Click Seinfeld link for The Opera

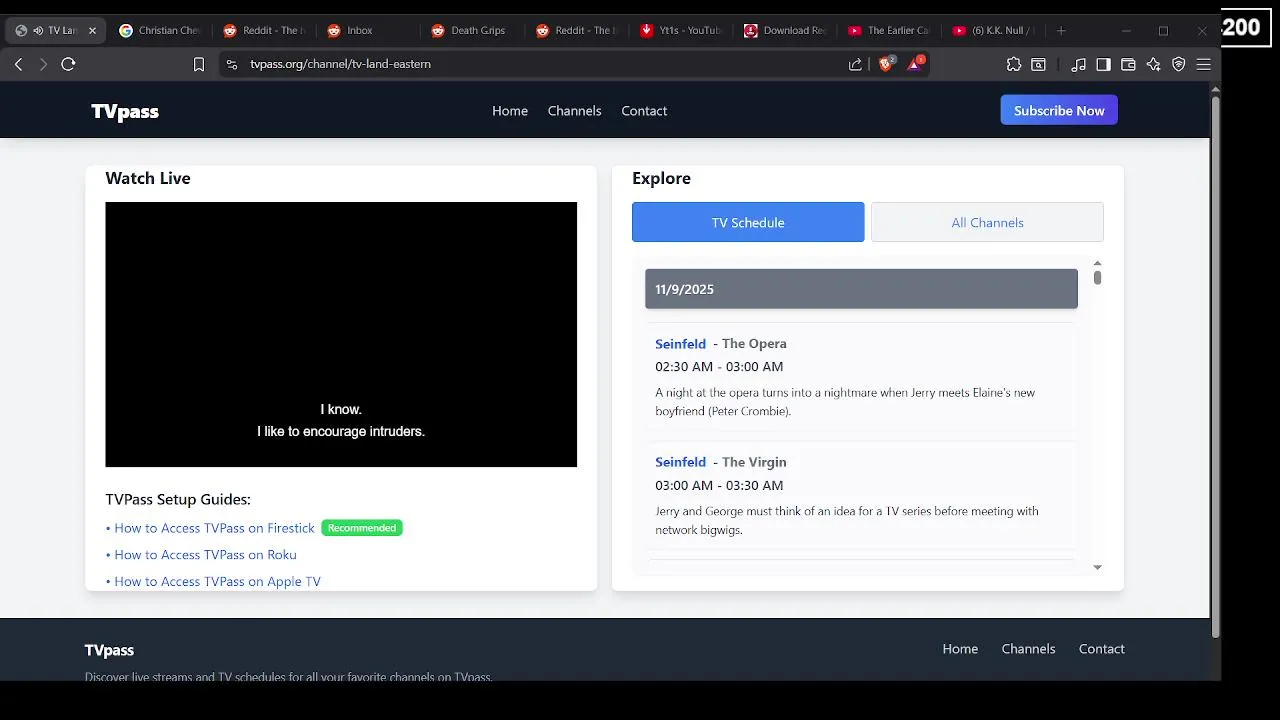[680, 344]
